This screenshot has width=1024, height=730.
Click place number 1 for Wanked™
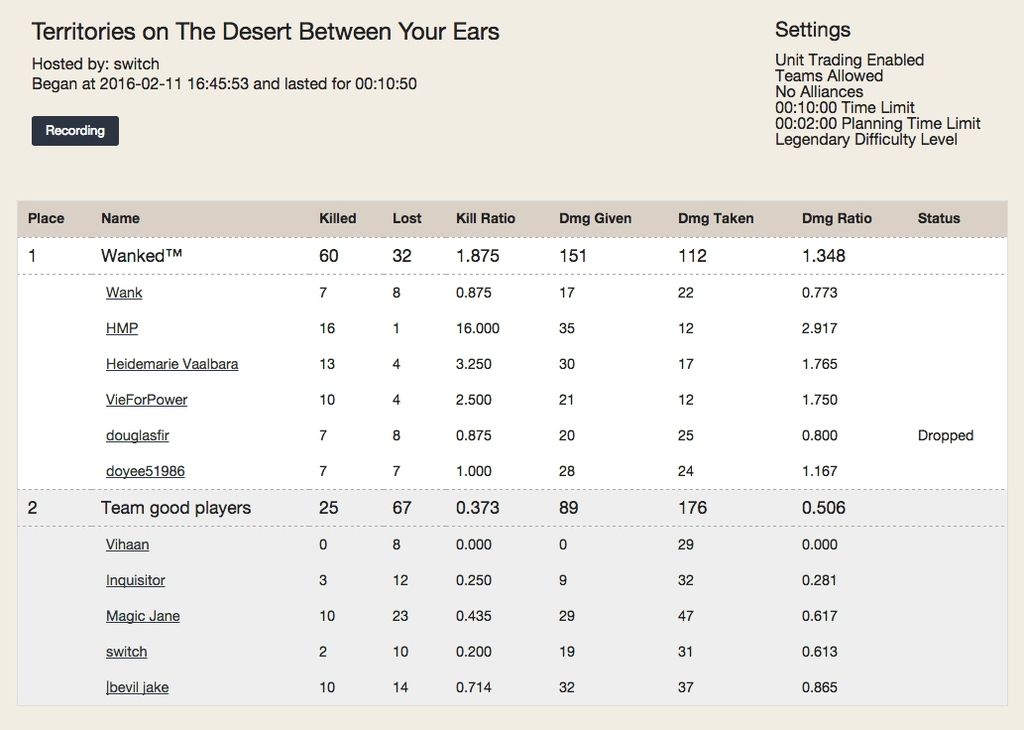(32, 256)
